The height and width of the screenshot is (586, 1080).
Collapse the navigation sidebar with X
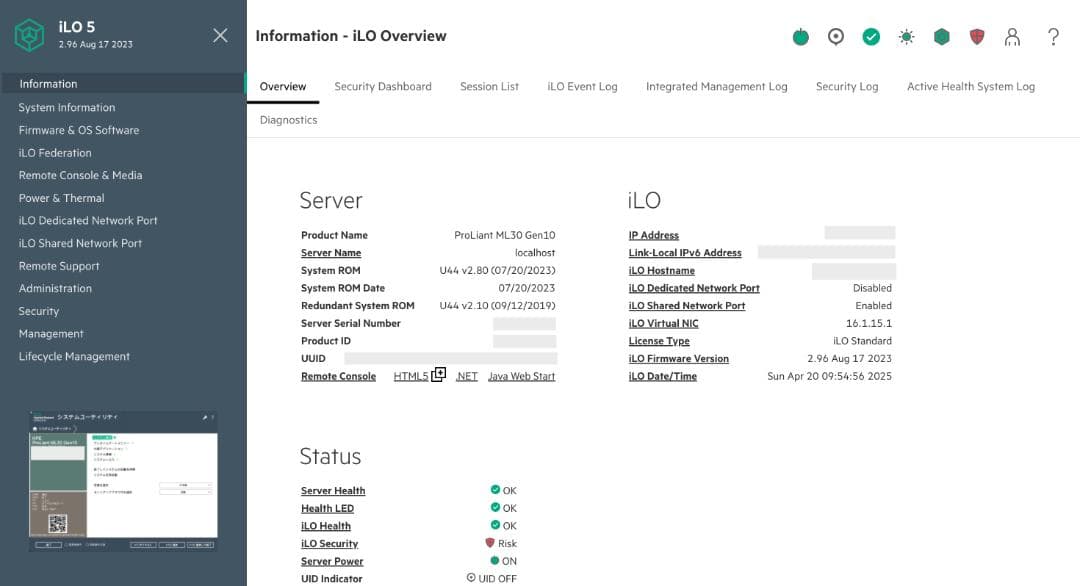point(220,33)
